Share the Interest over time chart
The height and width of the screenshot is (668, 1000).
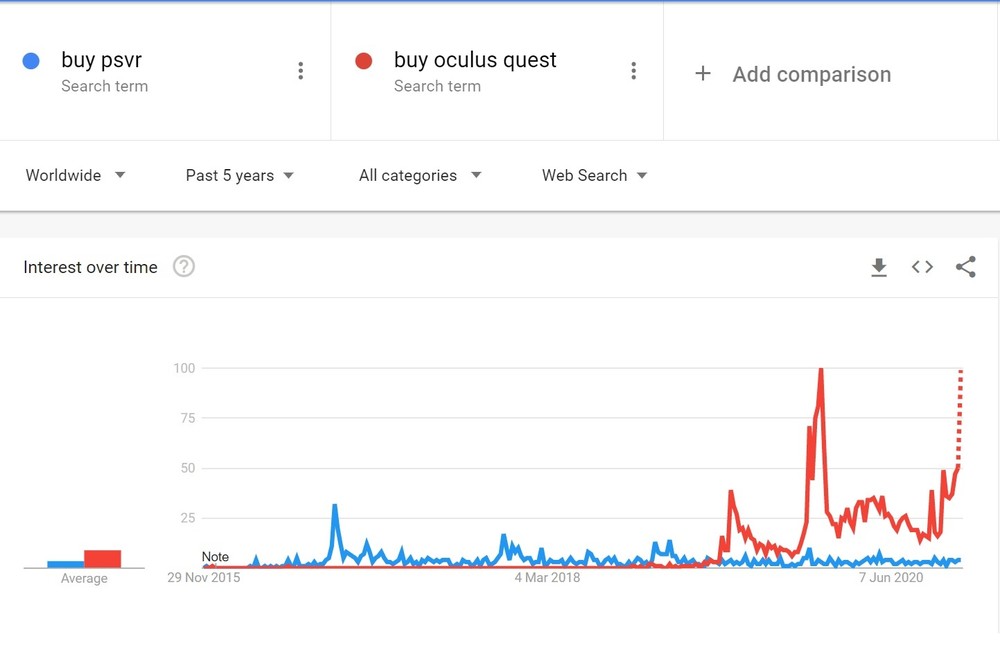tap(965, 267)
